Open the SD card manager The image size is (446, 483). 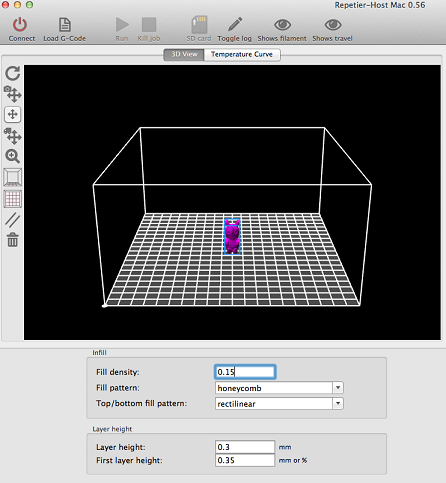[x=199, y=25]
